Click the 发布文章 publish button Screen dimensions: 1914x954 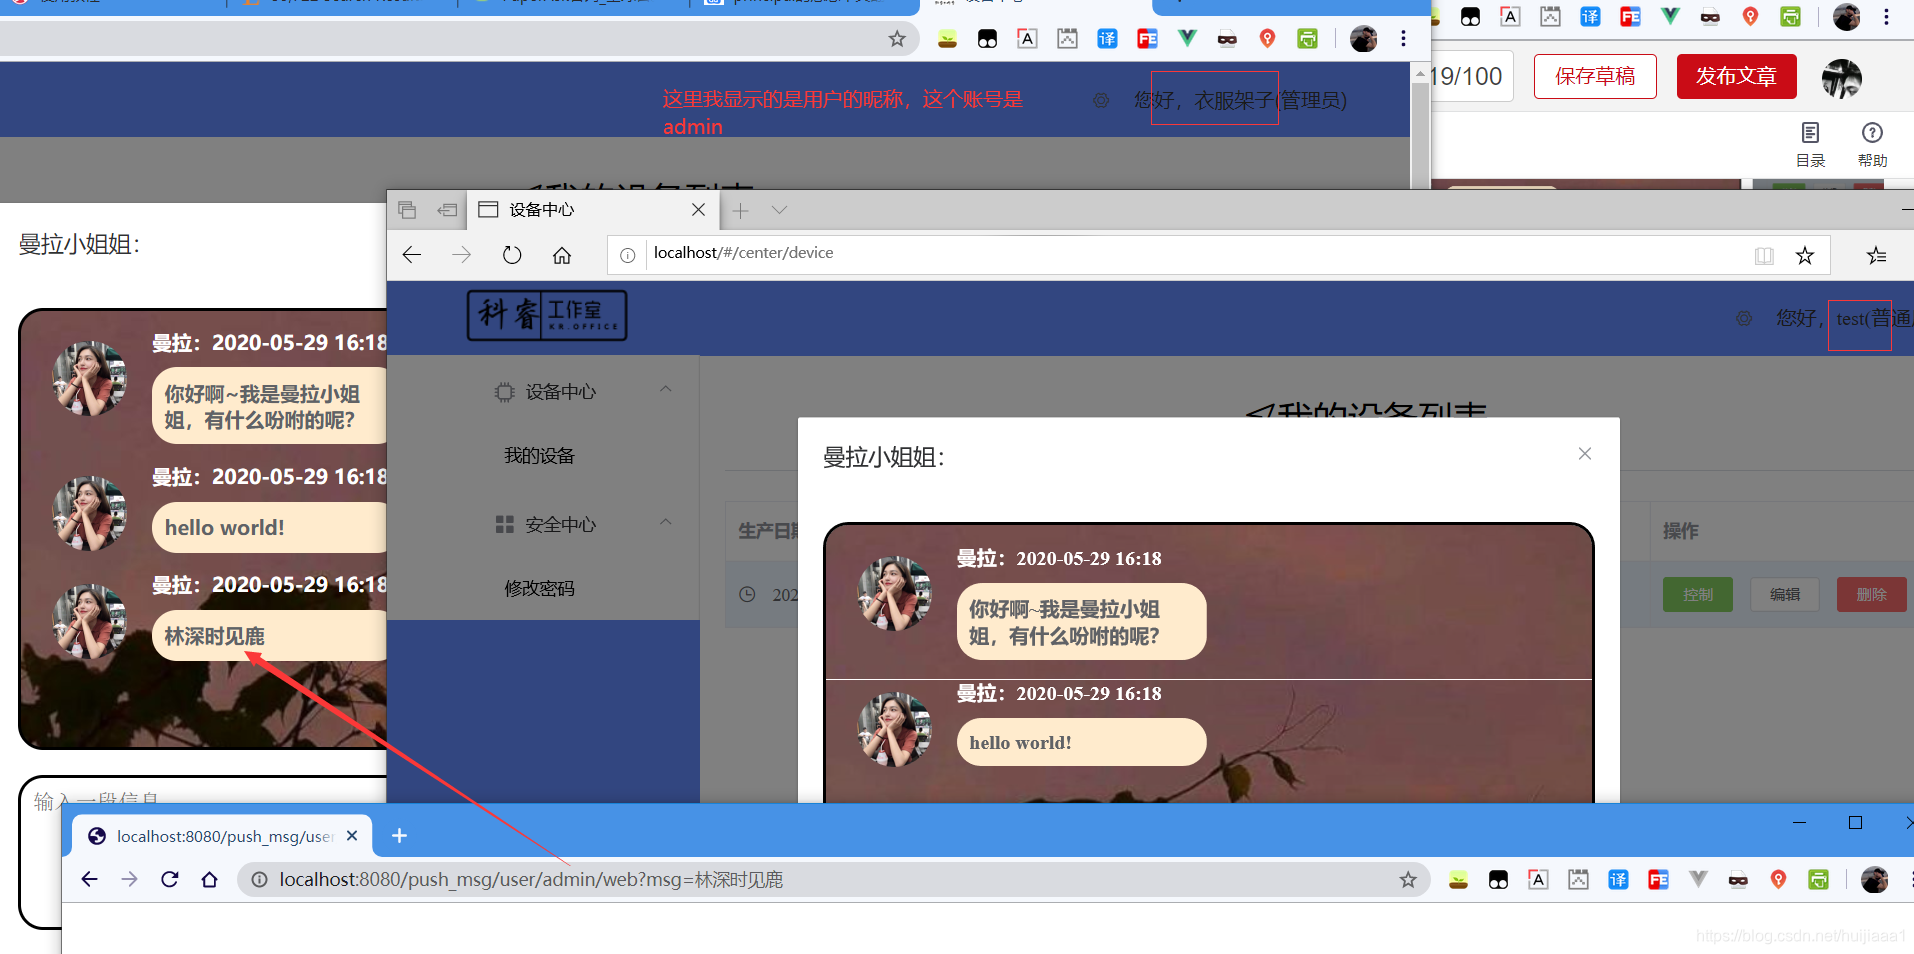tap(1736, 76)
